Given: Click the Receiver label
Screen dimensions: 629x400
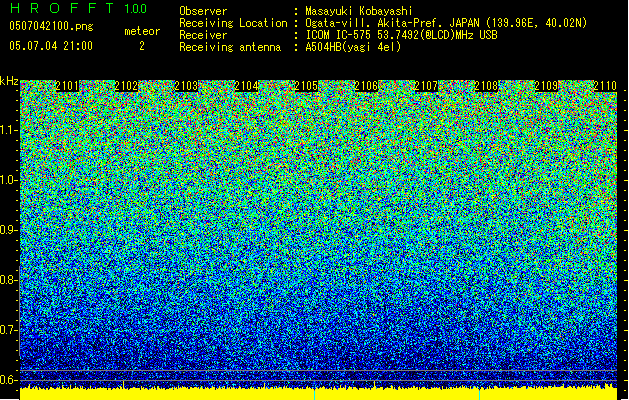Looking at the screenshot, I should 203,35.
